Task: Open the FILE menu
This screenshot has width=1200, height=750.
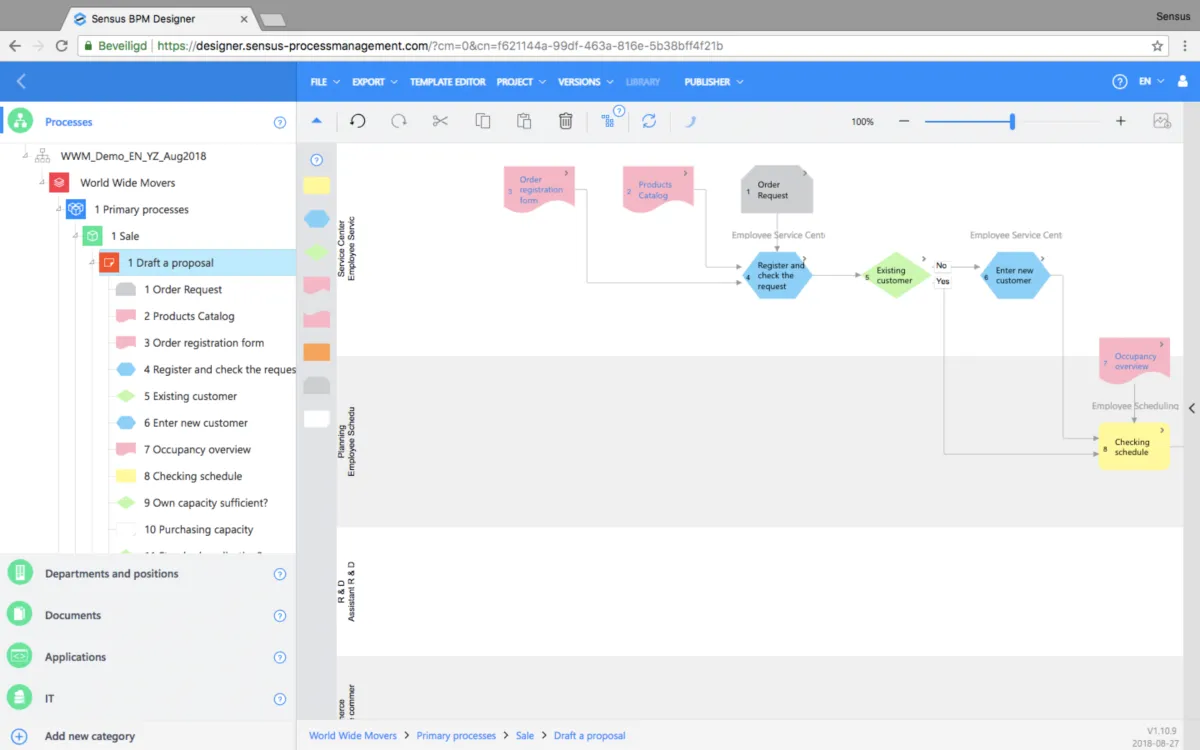Action: click(324, 82)
